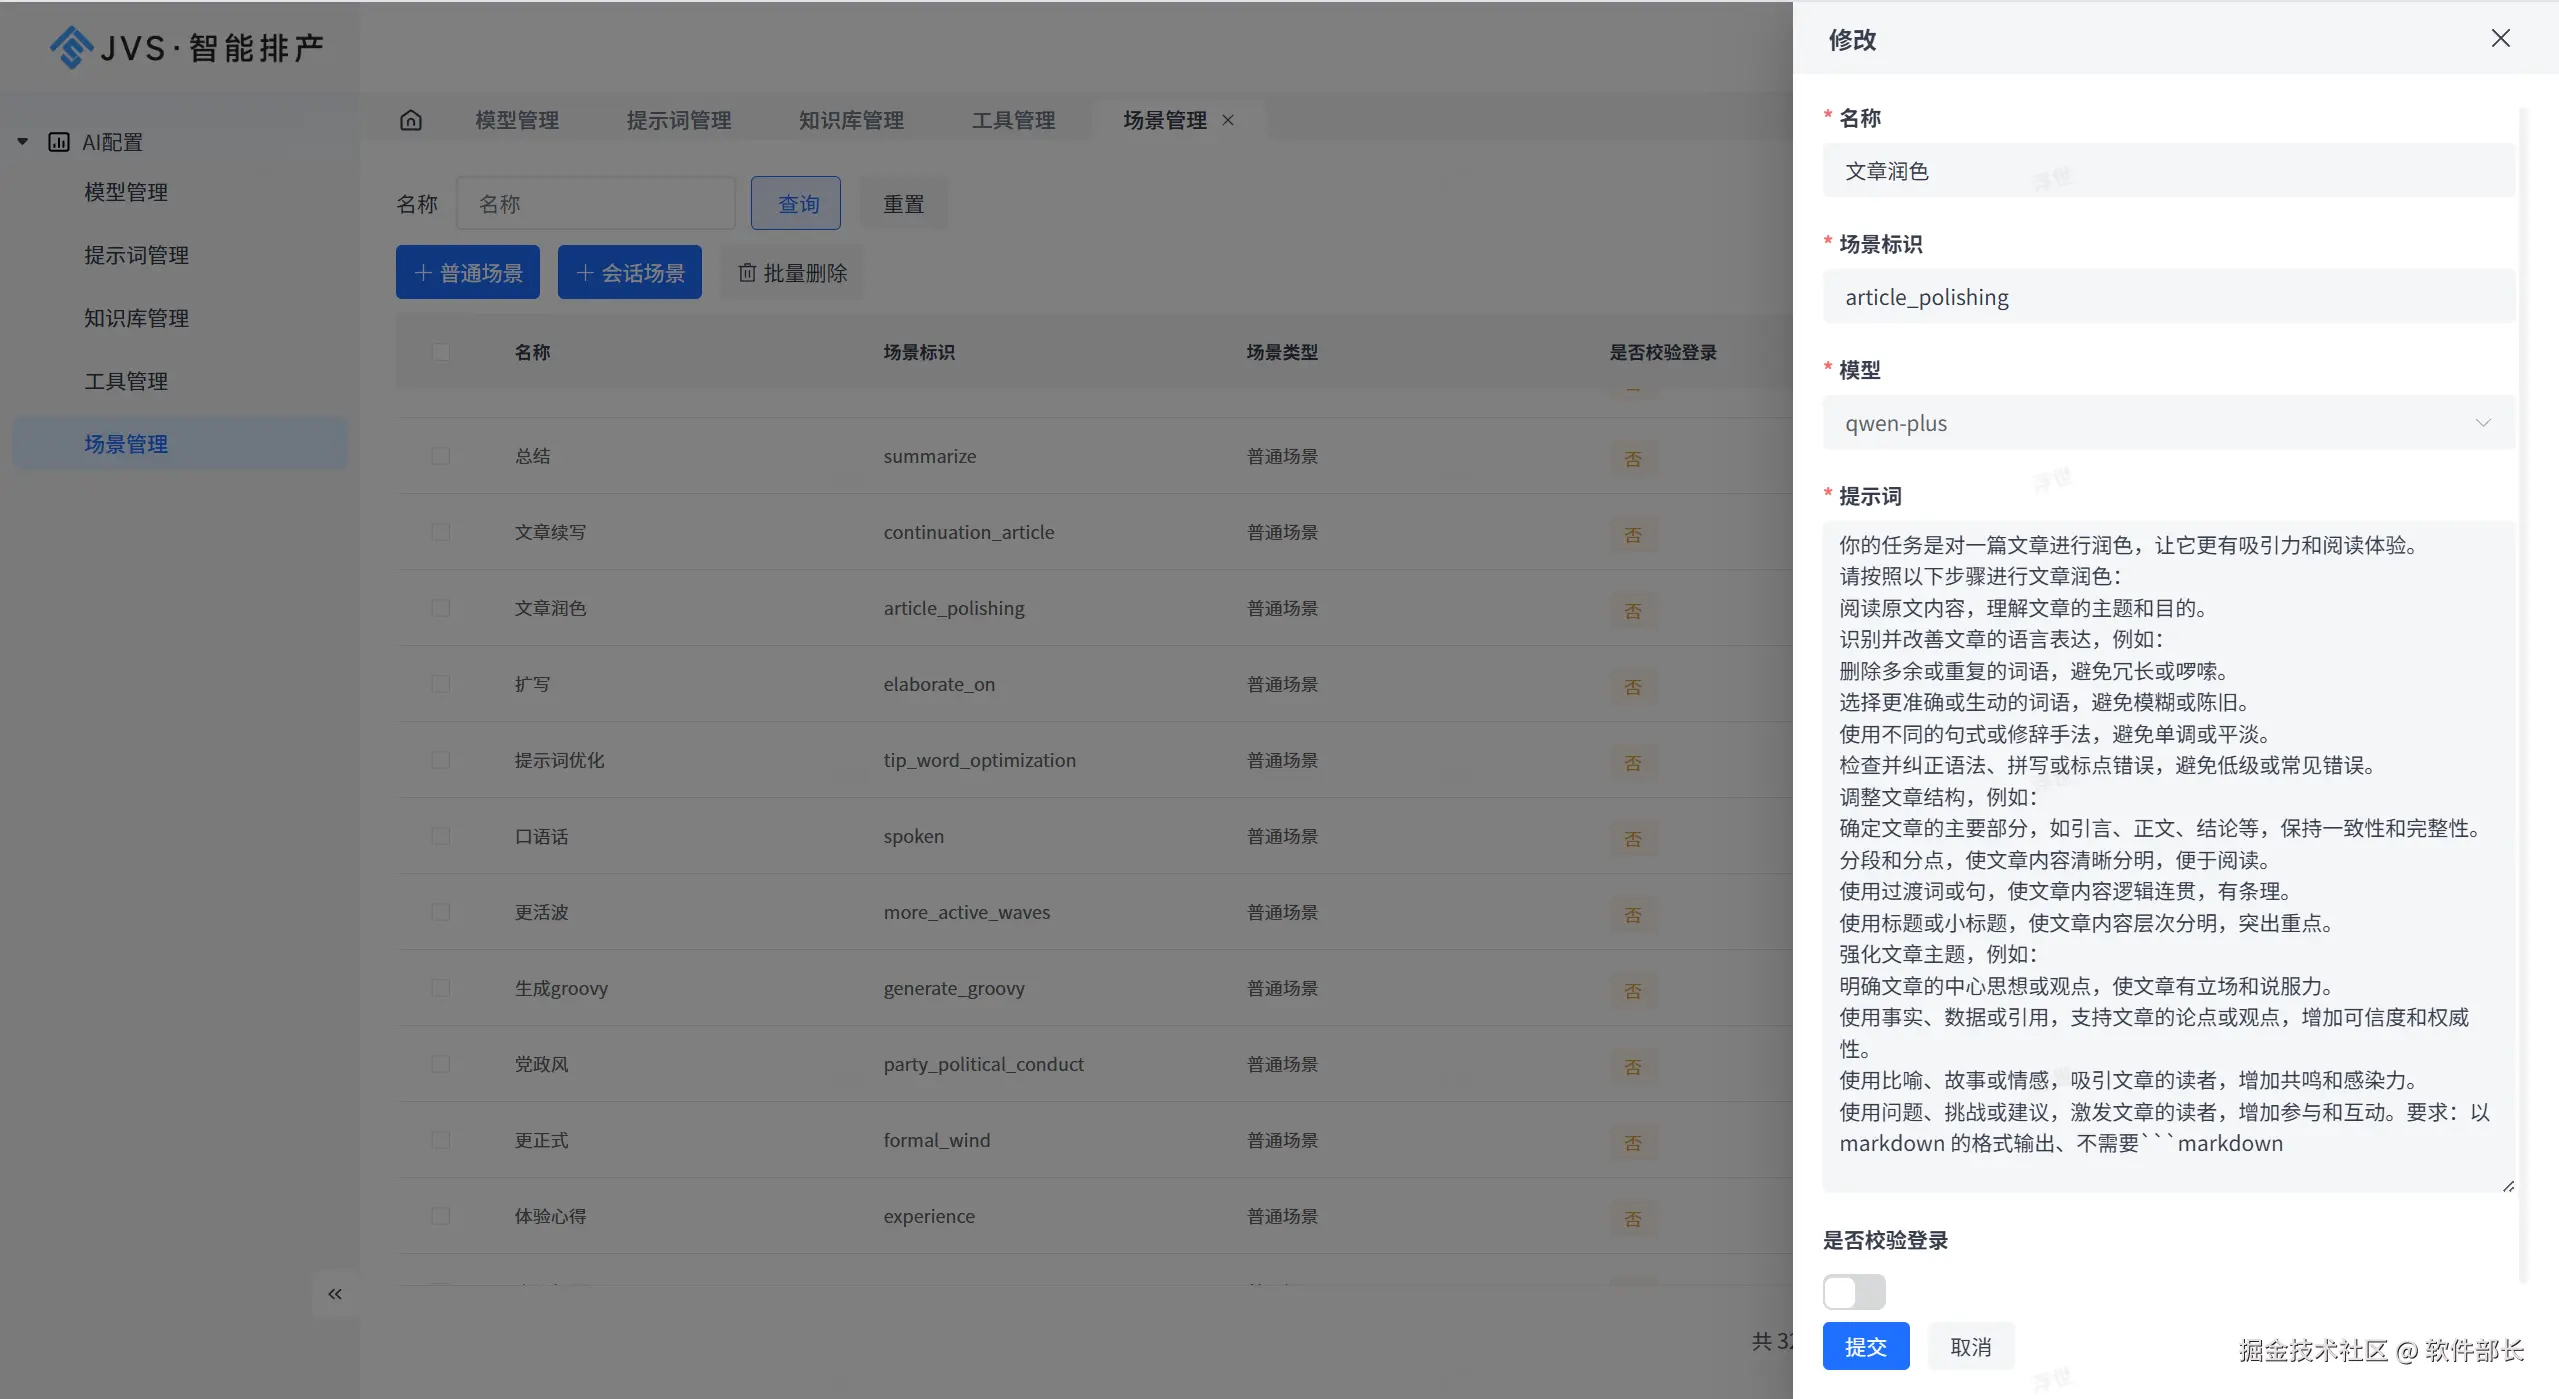The height and width of the screenshot is (1399, 2559).
Task: Click the home icon tab
Action: (x=411, y=120)
